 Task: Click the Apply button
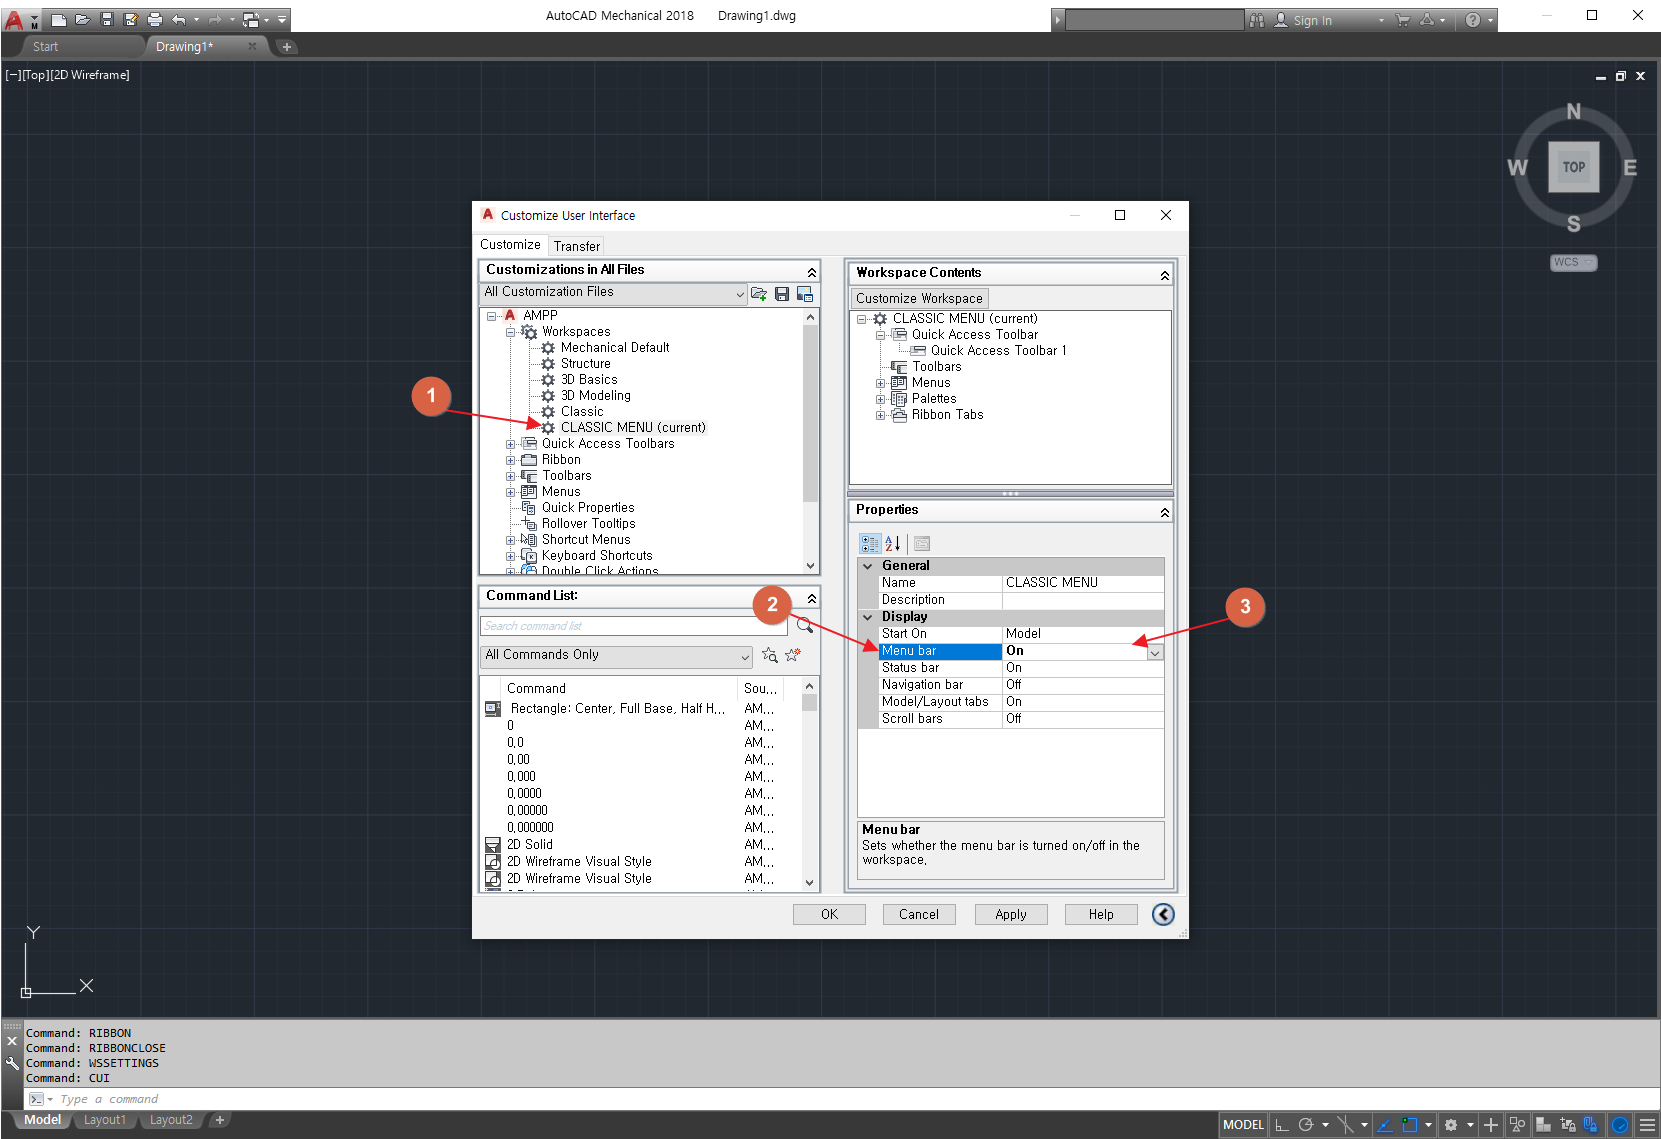pyautogui.click(x=1011, y=914)
